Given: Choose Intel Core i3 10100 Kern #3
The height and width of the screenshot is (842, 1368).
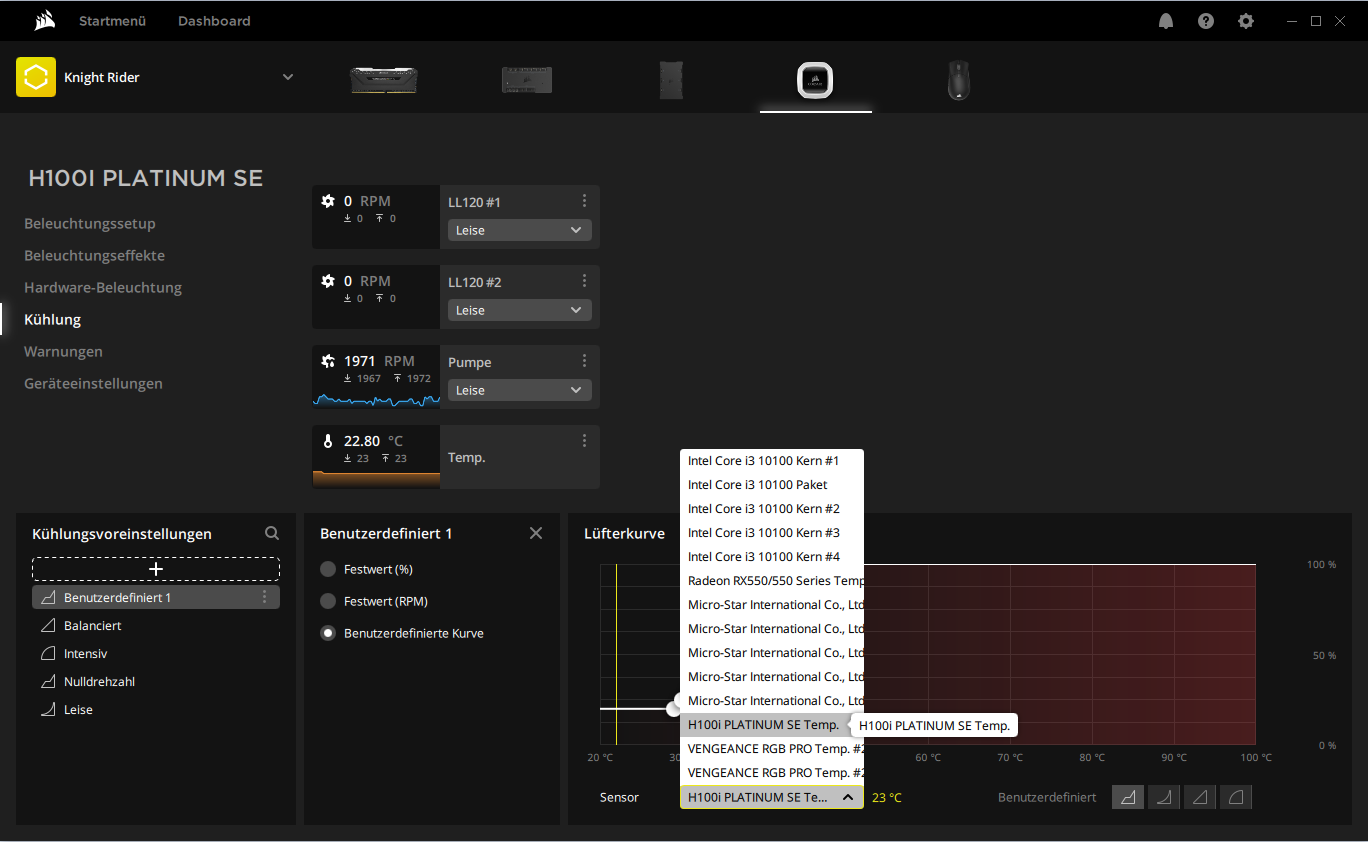Looking at the screenshot, I should 772,533.
